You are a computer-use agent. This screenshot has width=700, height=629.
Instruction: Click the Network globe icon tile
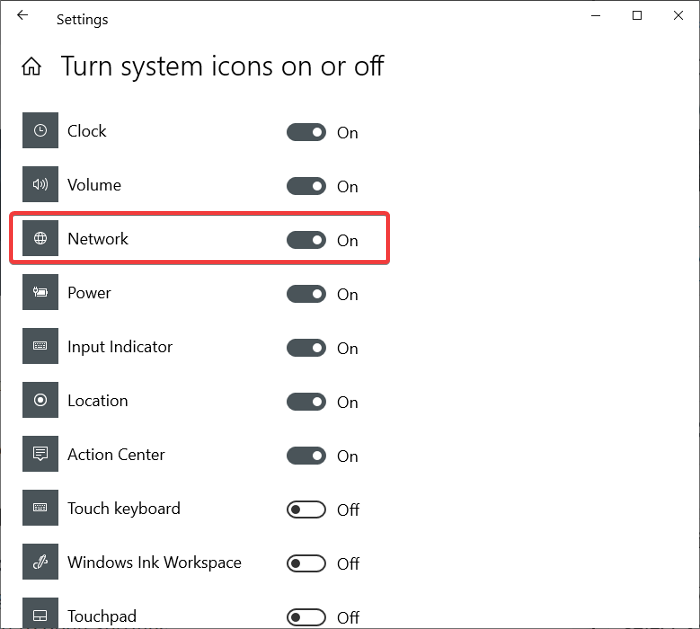coord(40,239)
